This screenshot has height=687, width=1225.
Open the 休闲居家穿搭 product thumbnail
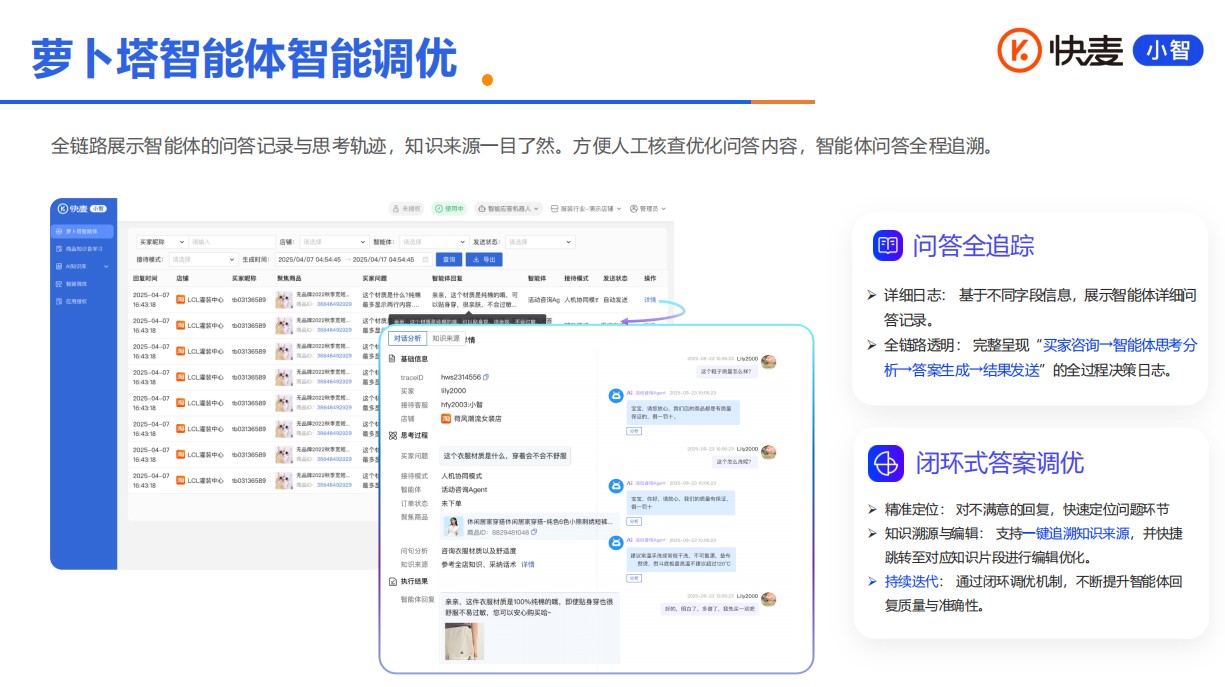click(453, 526)
